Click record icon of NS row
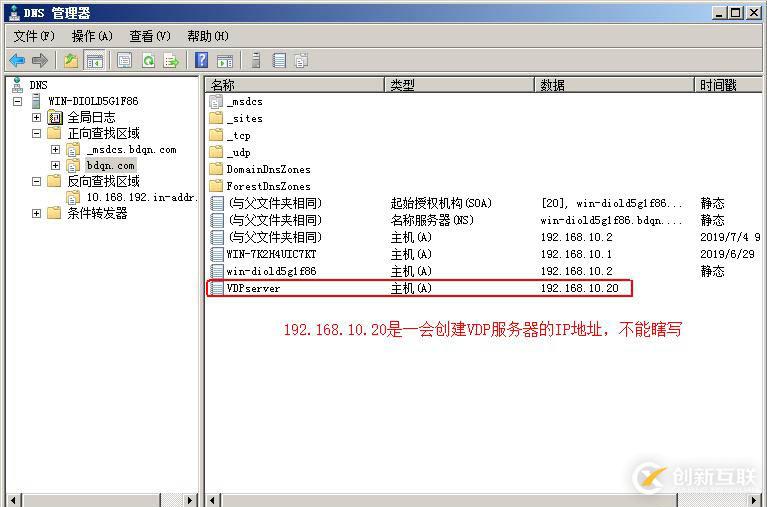The height and width of the screenshot is (507, 767). click(217, 220)
